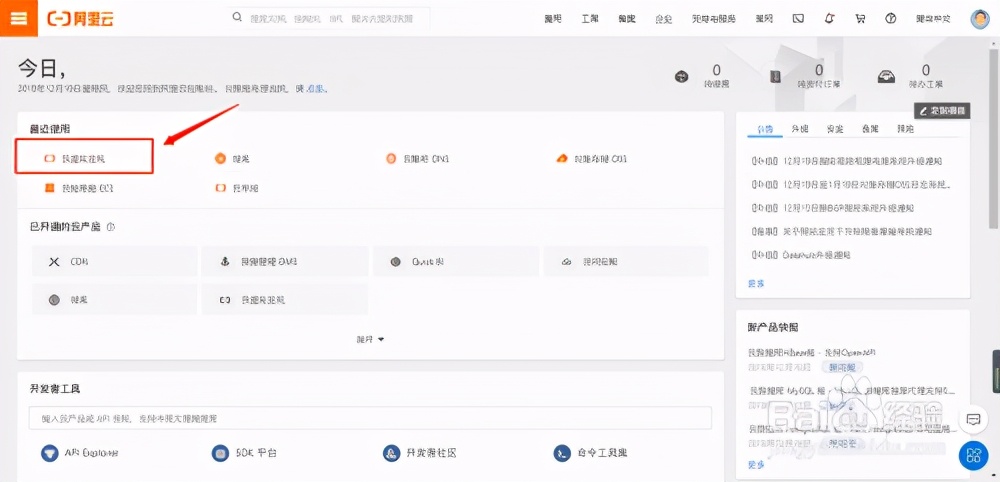Open the first recently used product entry
Image resolution: width=1000 pixels, height=482 pixels.
(84, 157)
